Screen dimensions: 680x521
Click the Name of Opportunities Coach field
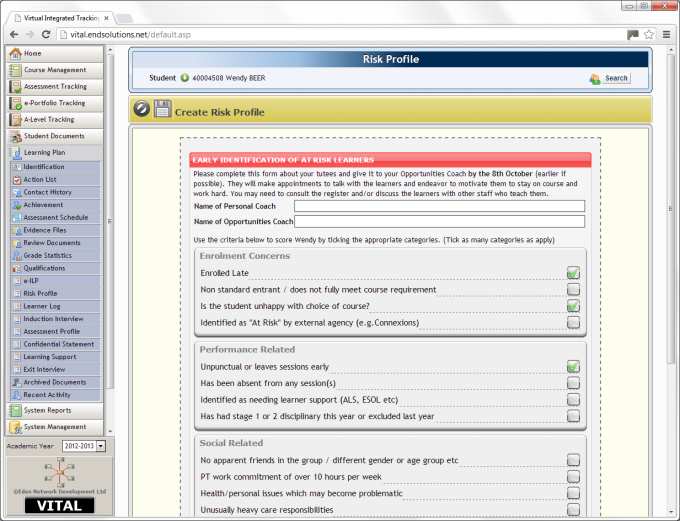tap(439, 222)
